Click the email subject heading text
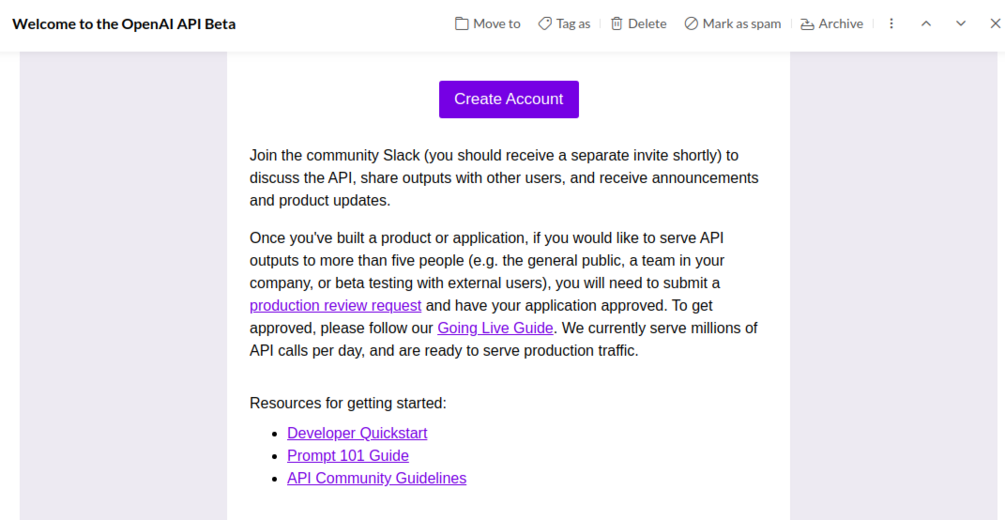The image size is (1005, 520). [124, 24]
